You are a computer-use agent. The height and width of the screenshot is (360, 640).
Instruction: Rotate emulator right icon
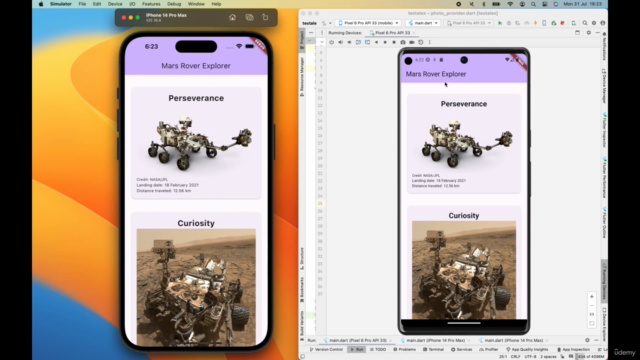click(x=367, y=42)
